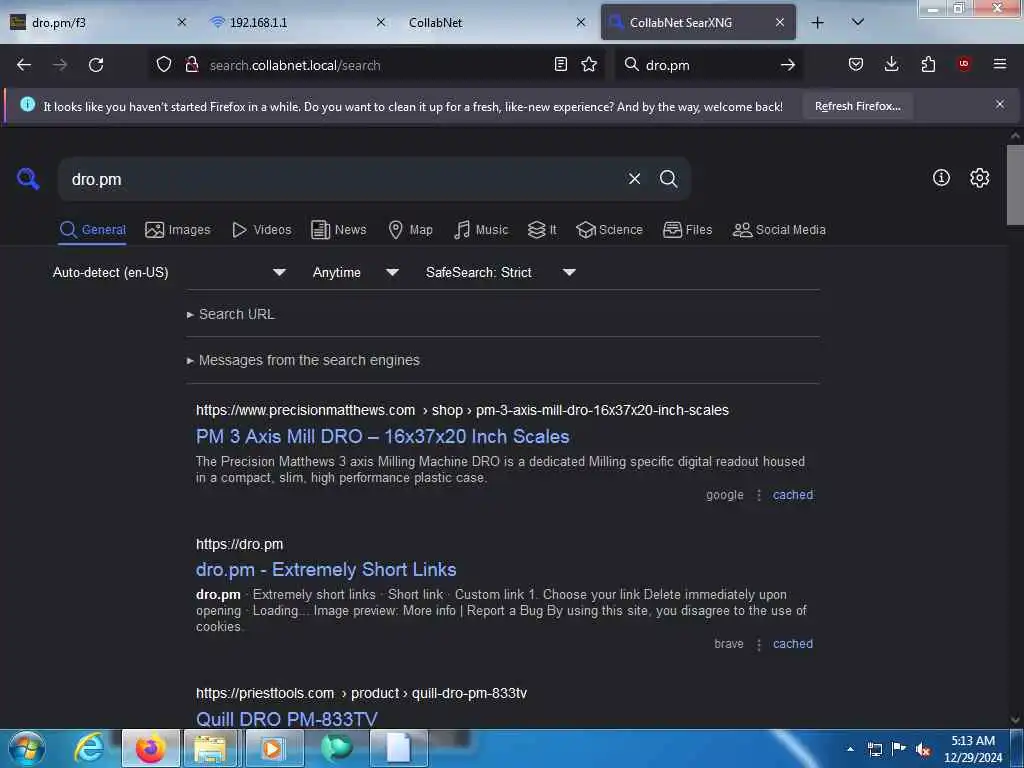
Task: Close the CollabNet SearXNG tab
Action: point(780,22)
